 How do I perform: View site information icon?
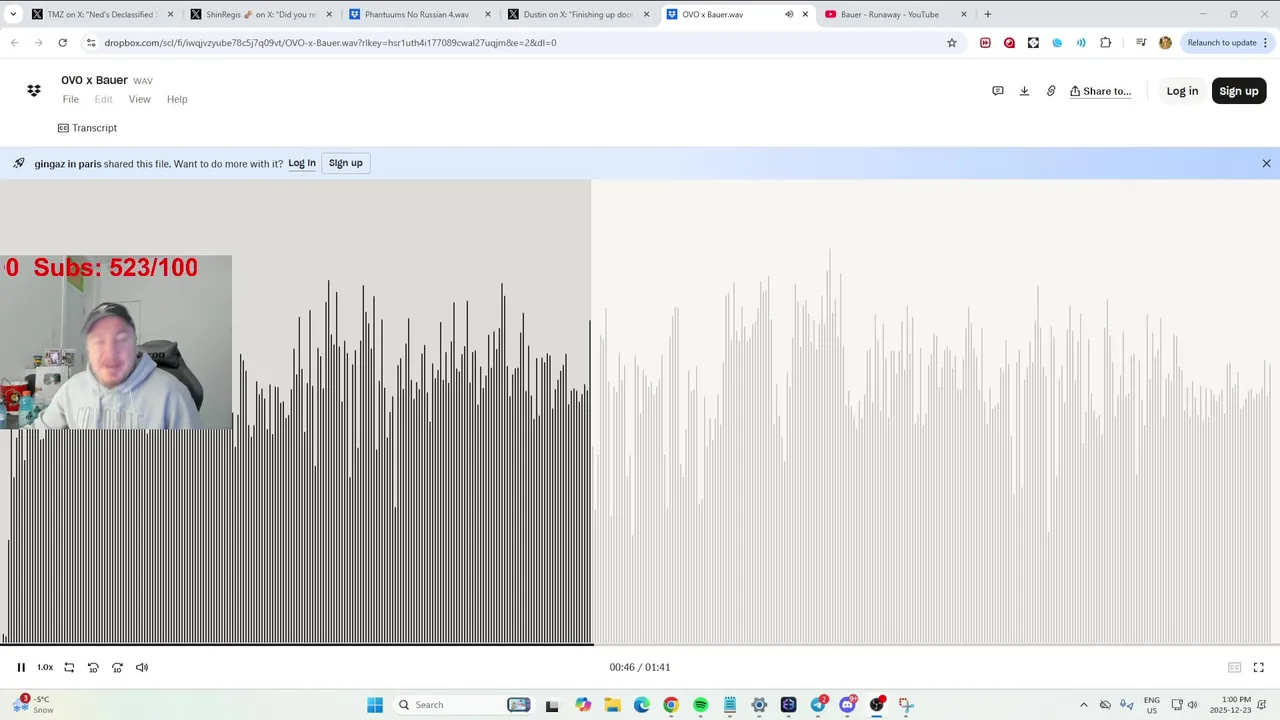tap(91, 43)
